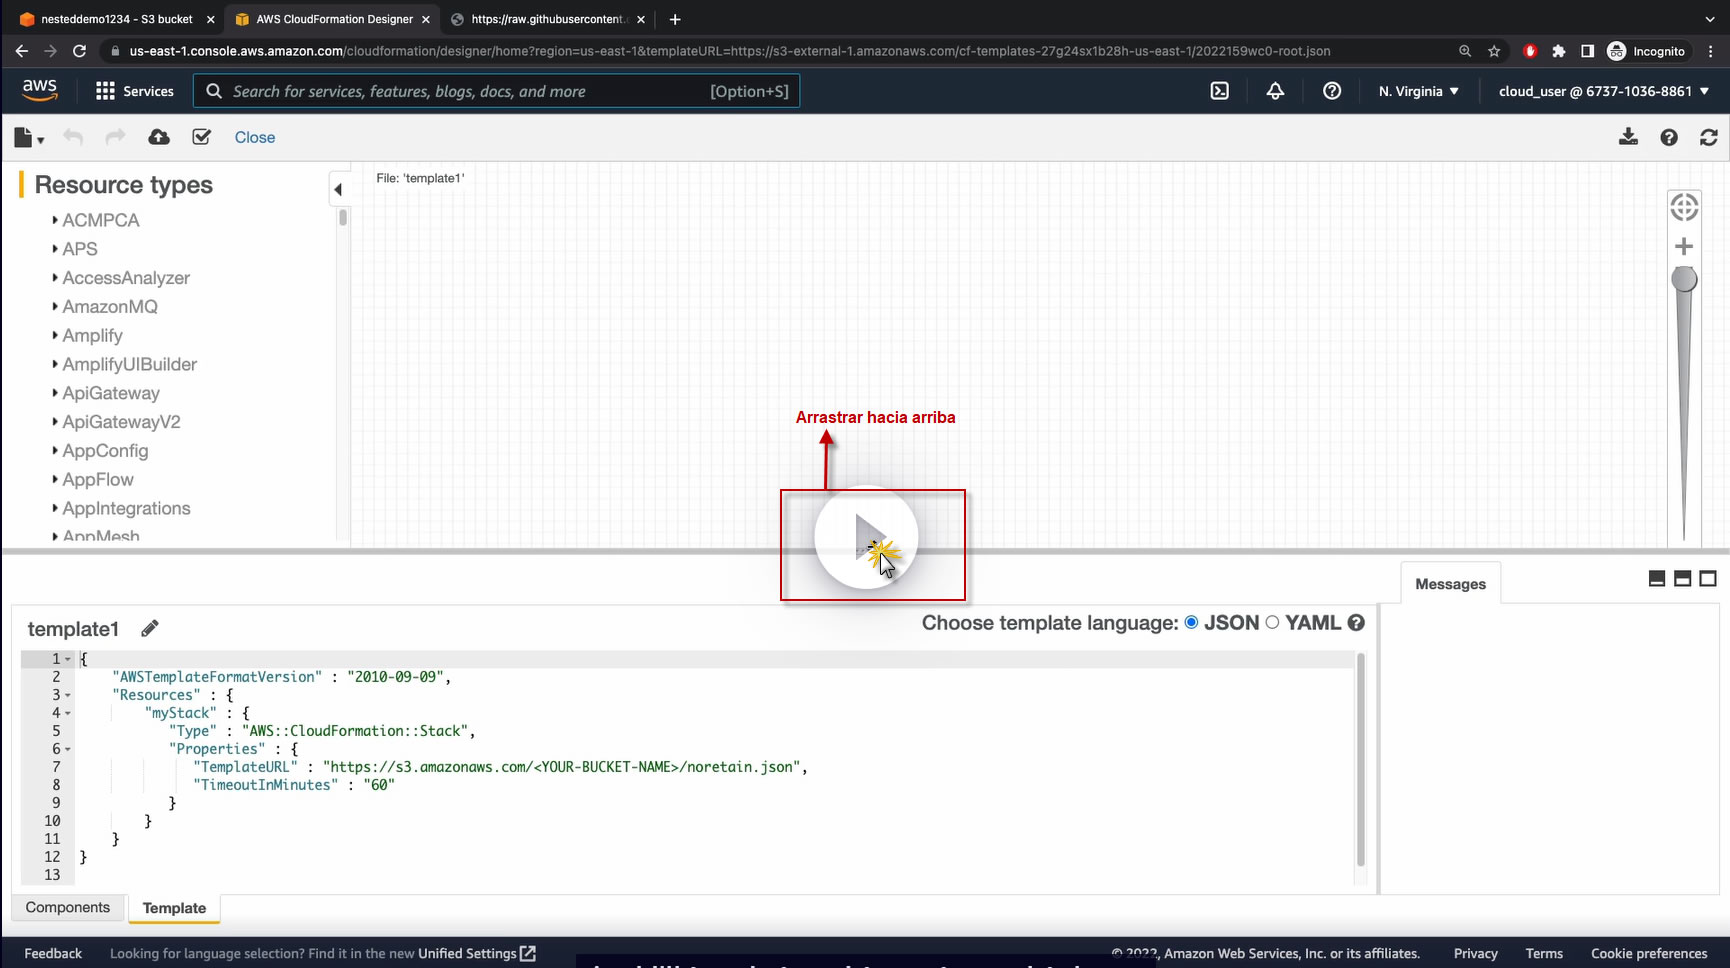The height and width of the screenshot is (968, 1730).
Task: Zoom in with the plus icon
Action: 1684,246
